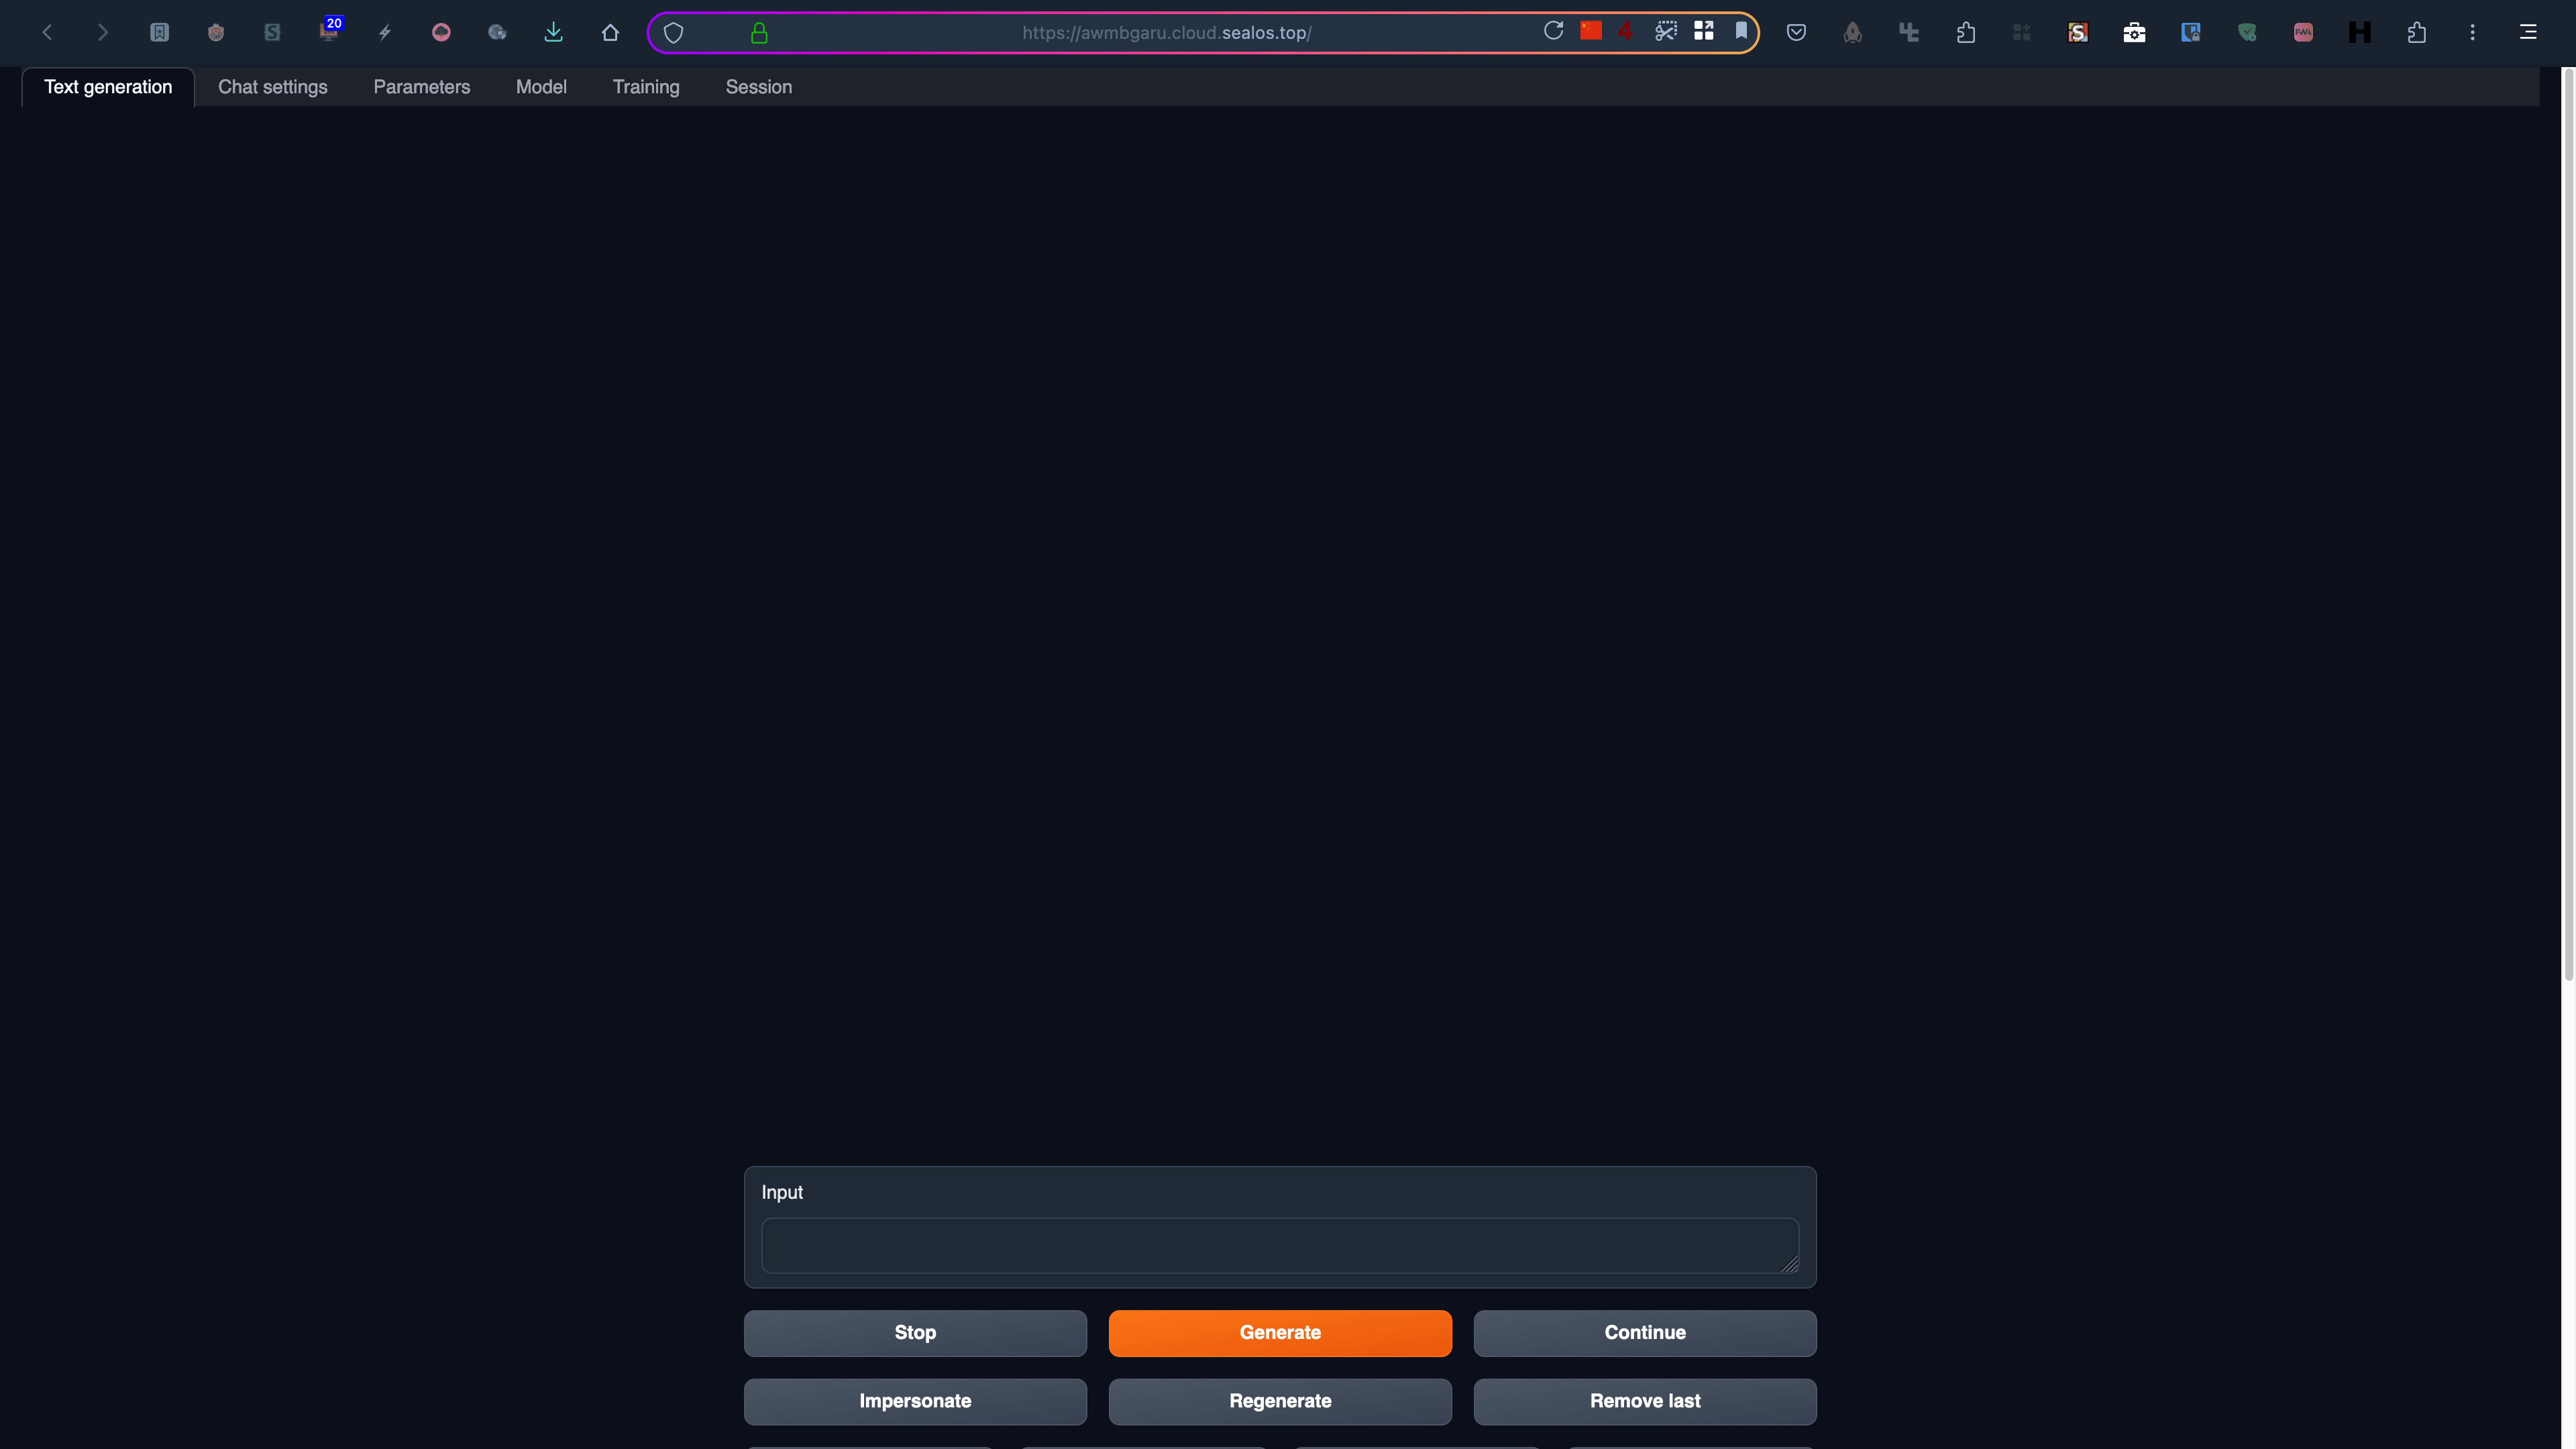Go forward with the browser forward arrow

point(102,33)
